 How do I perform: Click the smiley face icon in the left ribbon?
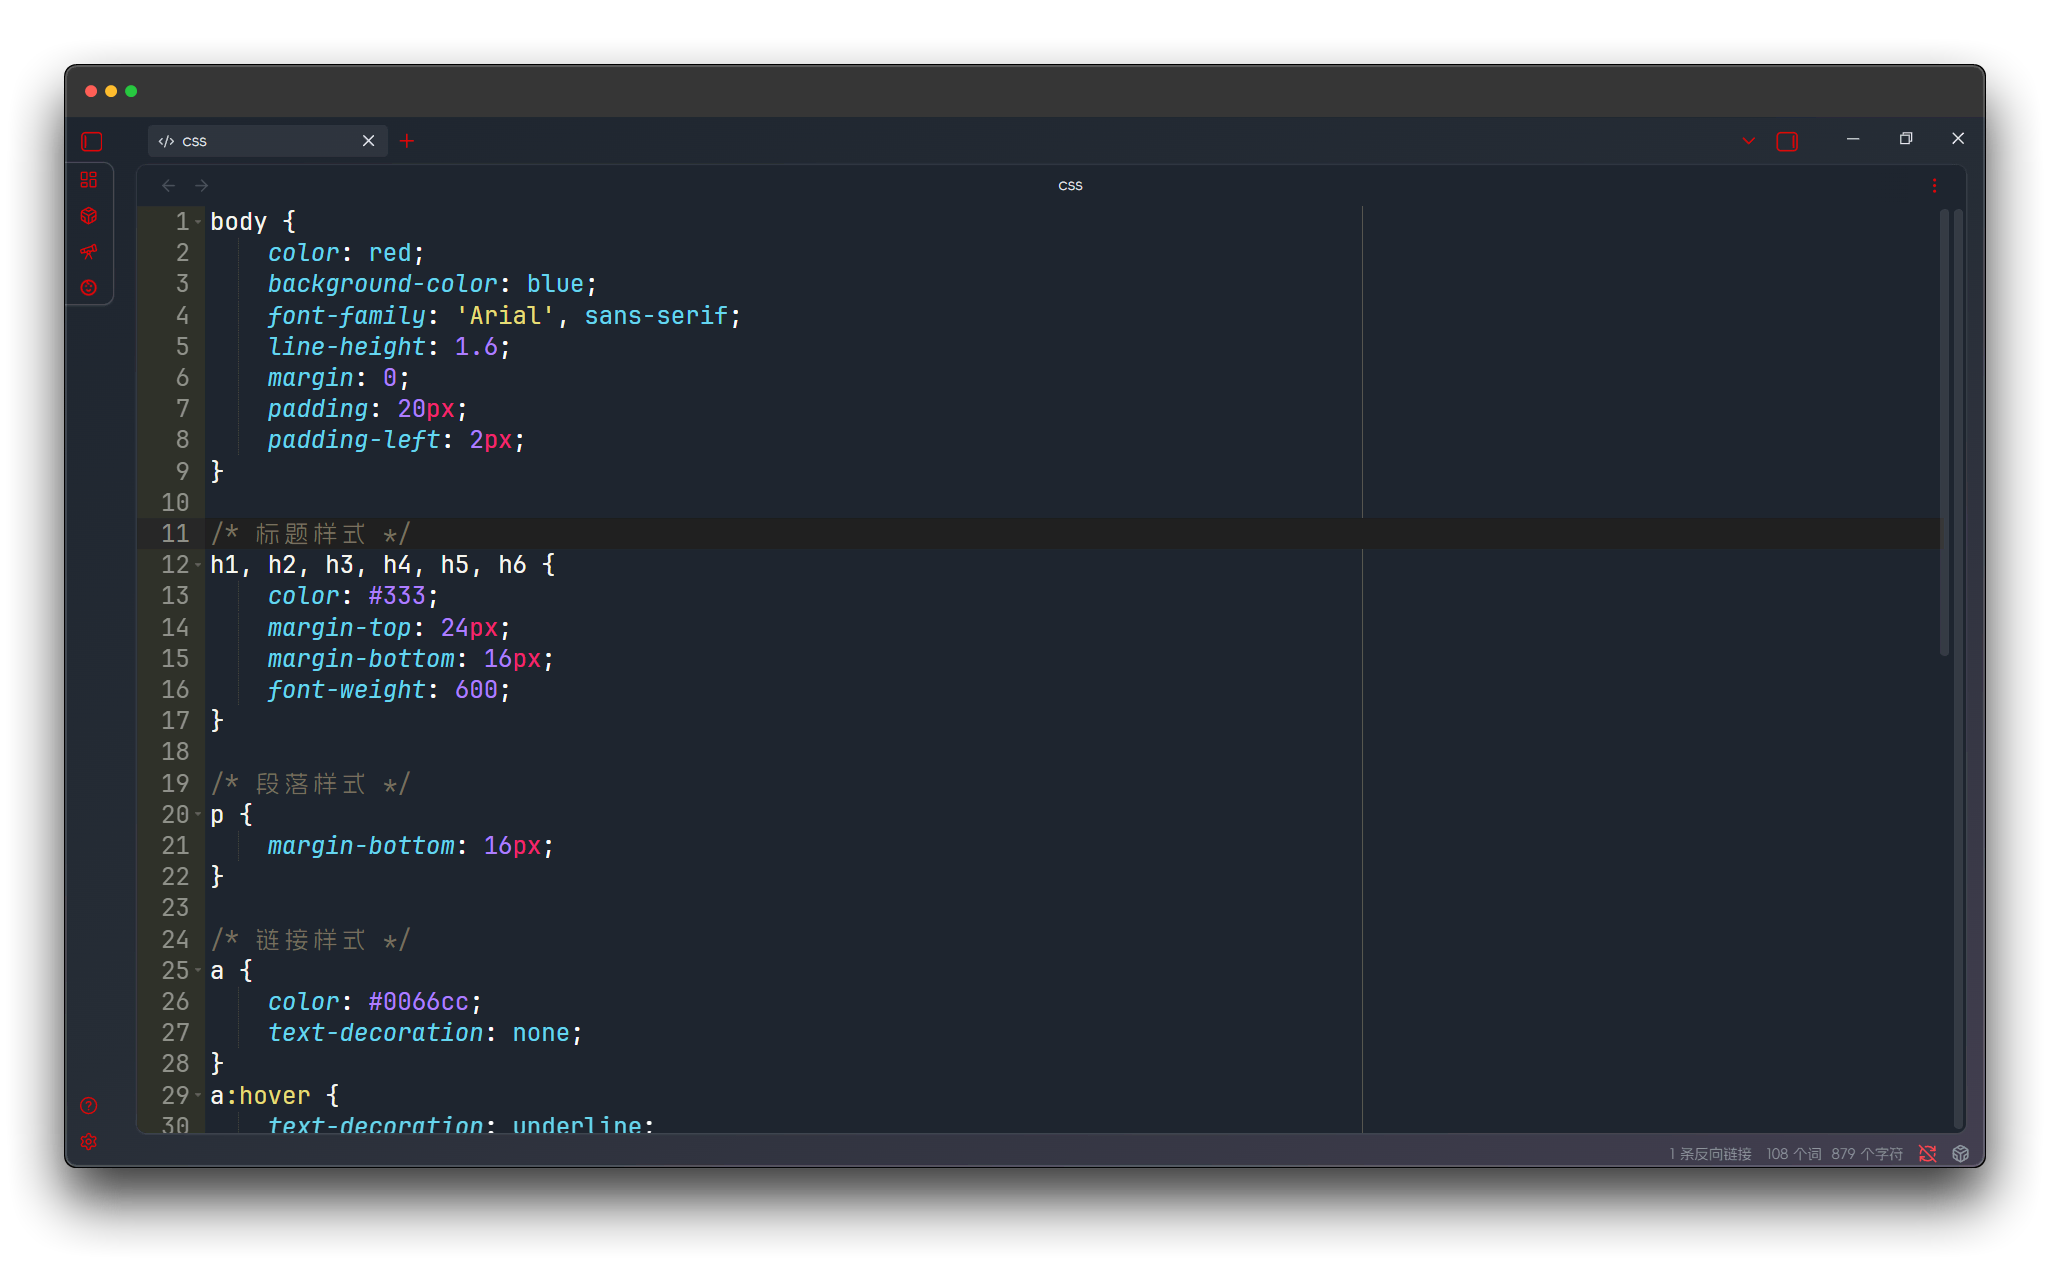coord(90,287)
